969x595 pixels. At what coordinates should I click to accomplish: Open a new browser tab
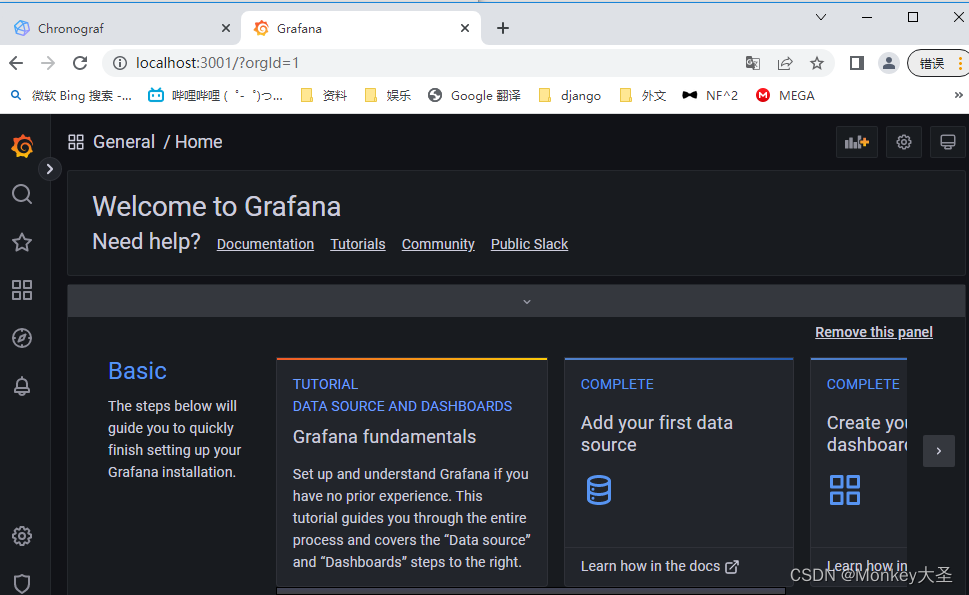502,28
